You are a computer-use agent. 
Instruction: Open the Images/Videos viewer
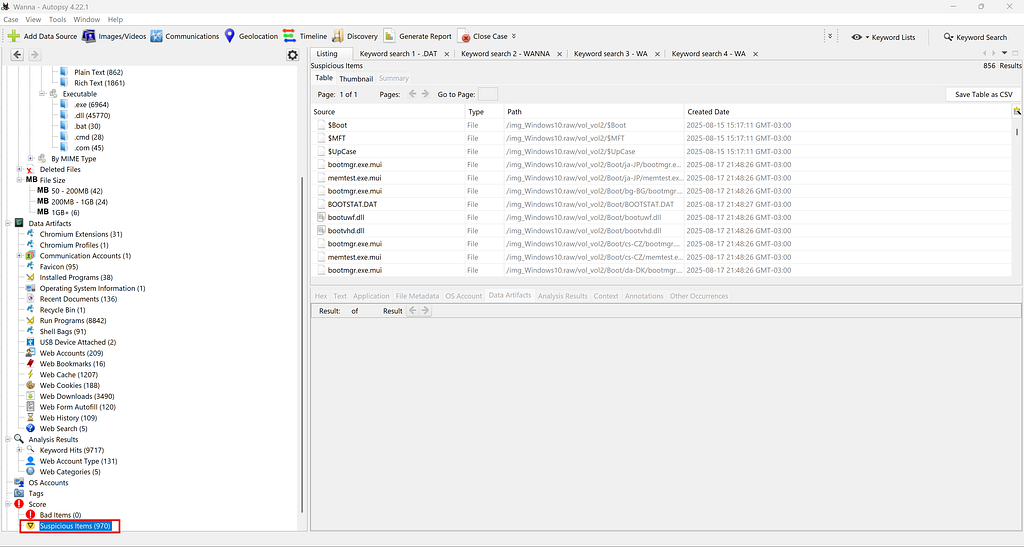pyautogui.click(x=114, y=36)
